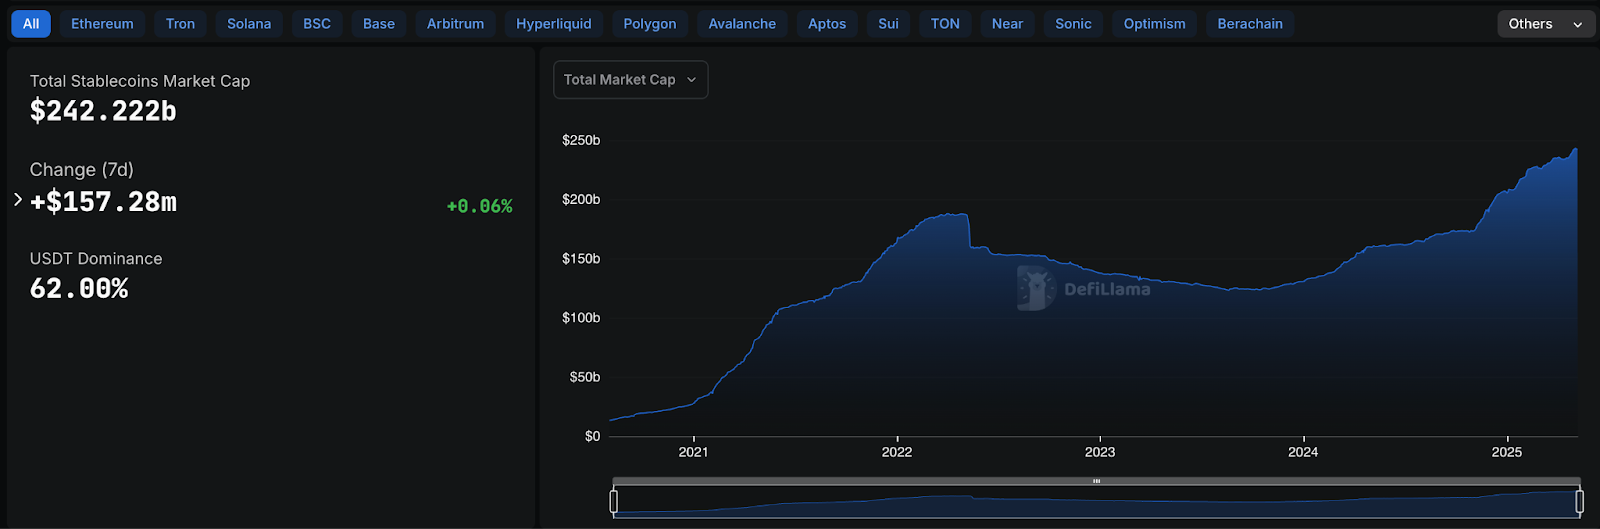This screenshot has width=1600, height=529.
Task: Choose the Sonic chain tab
Action: click(x=1073, y=24)
